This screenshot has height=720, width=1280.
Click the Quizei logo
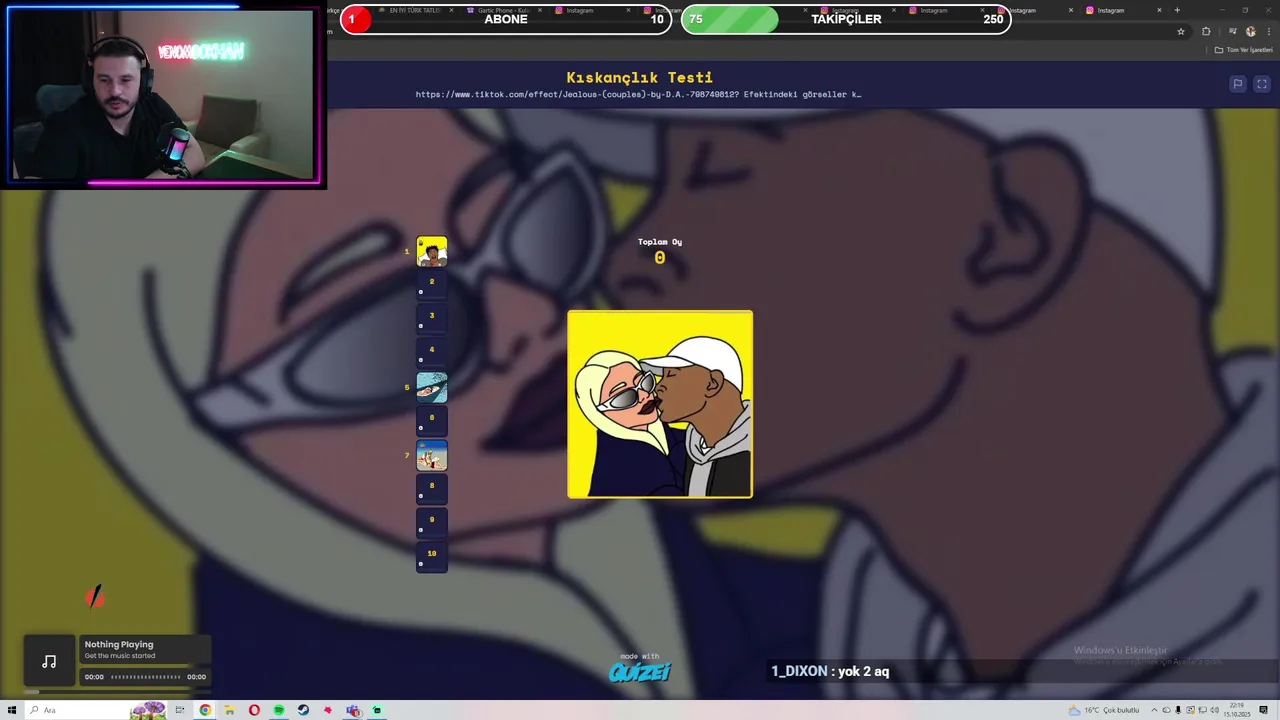pos(640,671)
